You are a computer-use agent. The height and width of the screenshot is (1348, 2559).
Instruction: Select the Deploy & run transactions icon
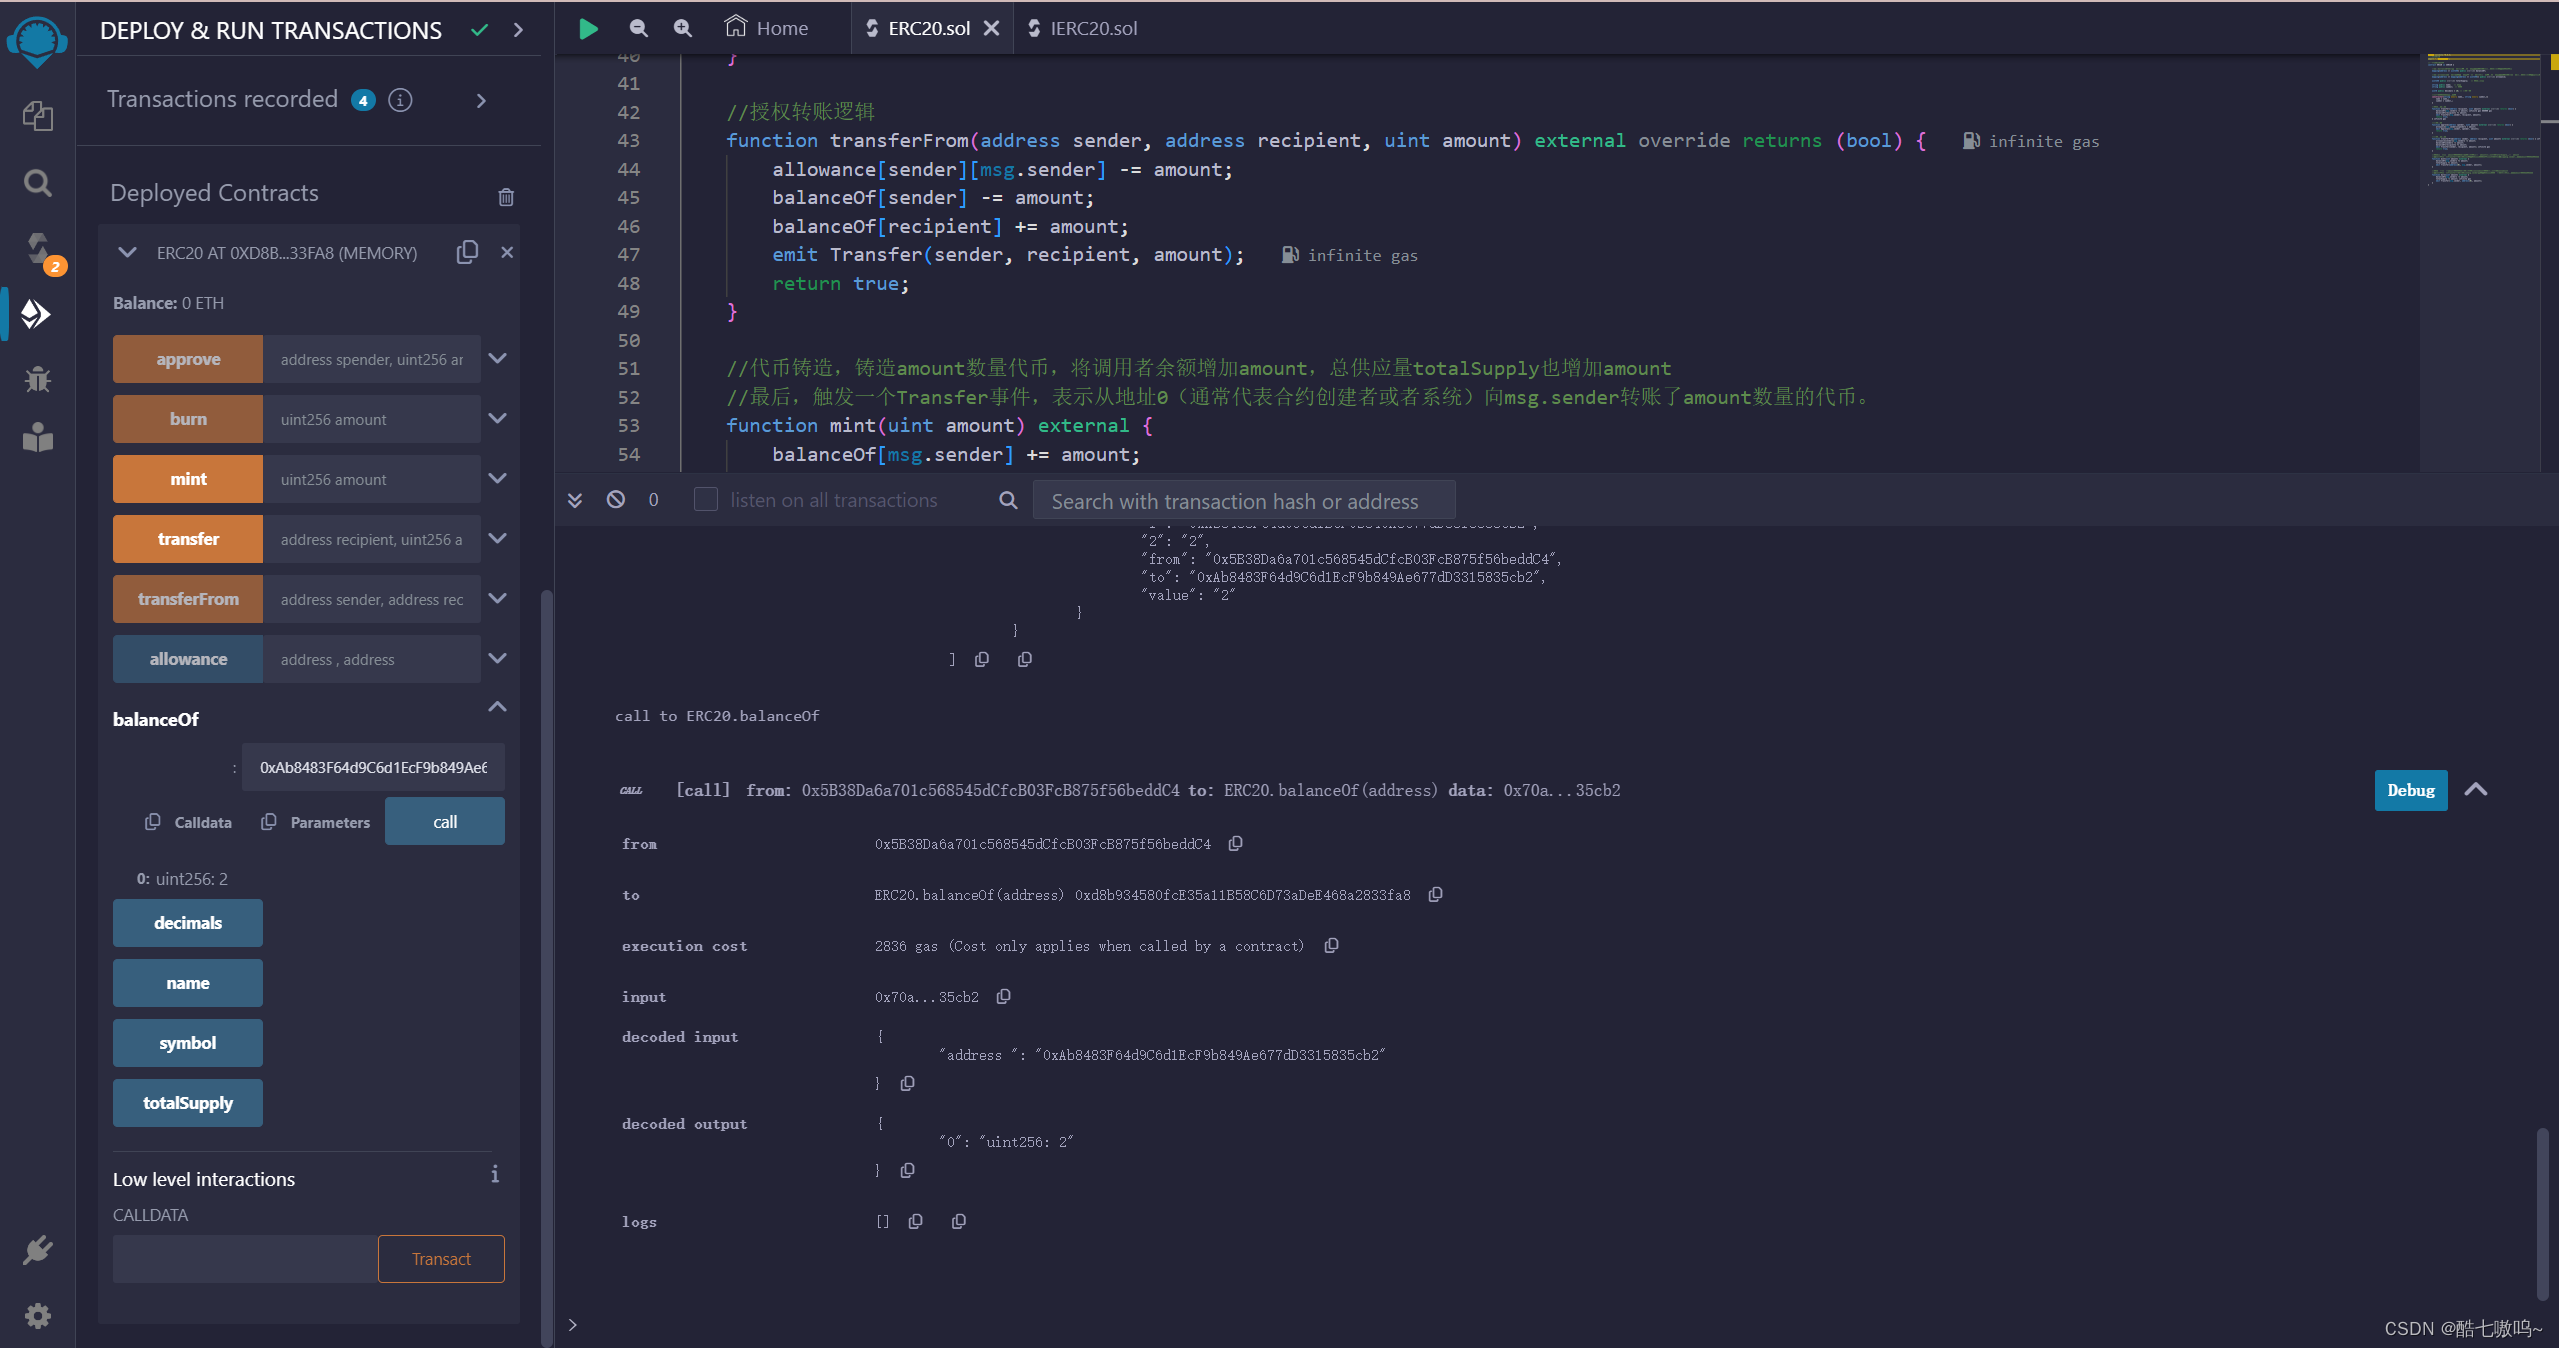point(36,314)
